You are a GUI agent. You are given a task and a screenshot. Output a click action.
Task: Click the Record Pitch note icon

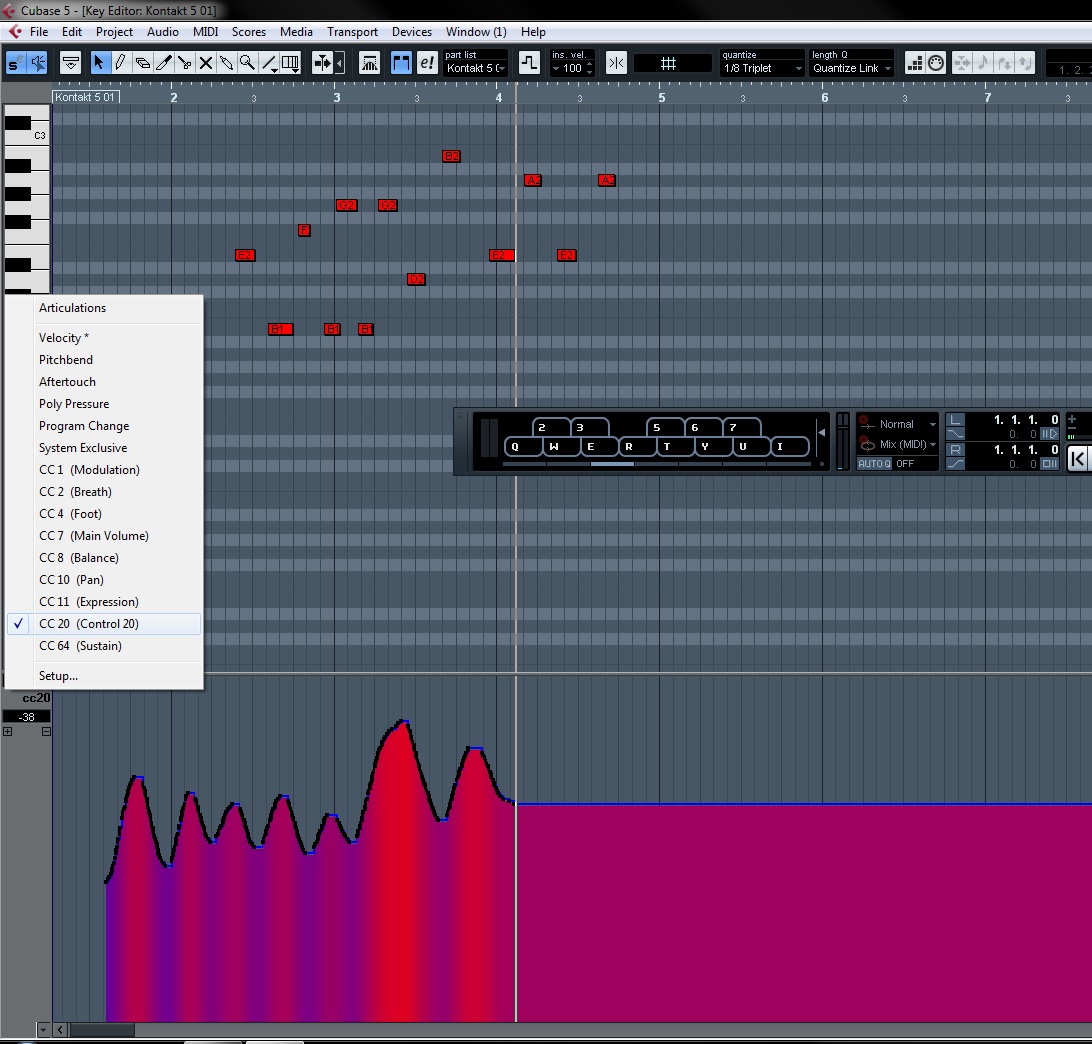pos(983,63)
